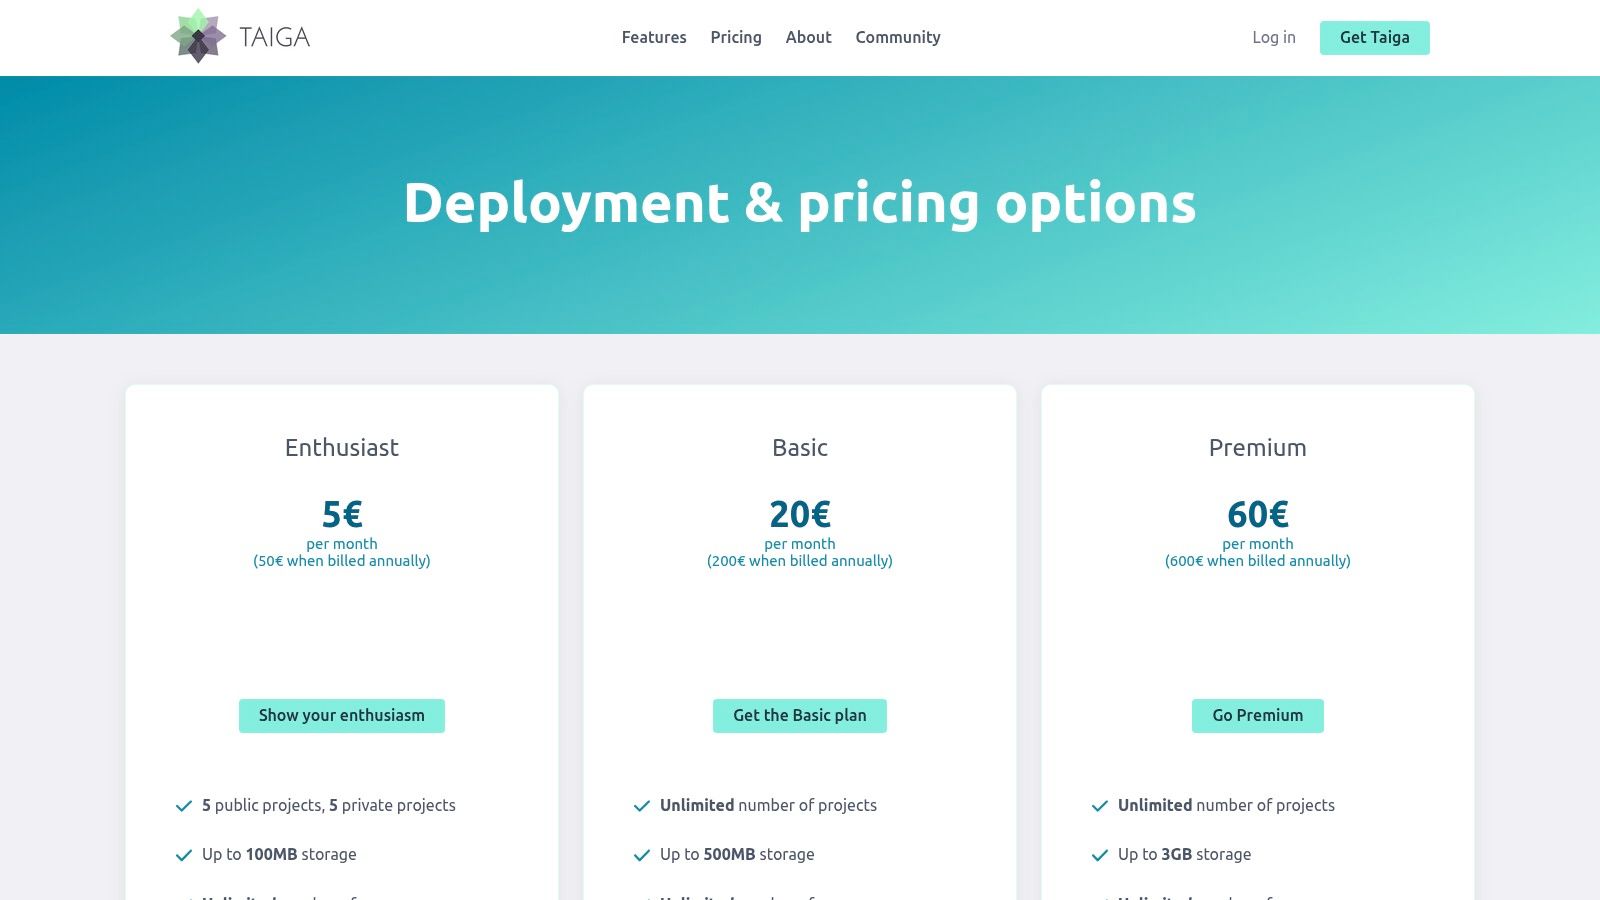Image resolution: width=1600 pixels, height=900 pixels.
Task: Click the Up to 500MB storage text
Action: tap(737, 855)
